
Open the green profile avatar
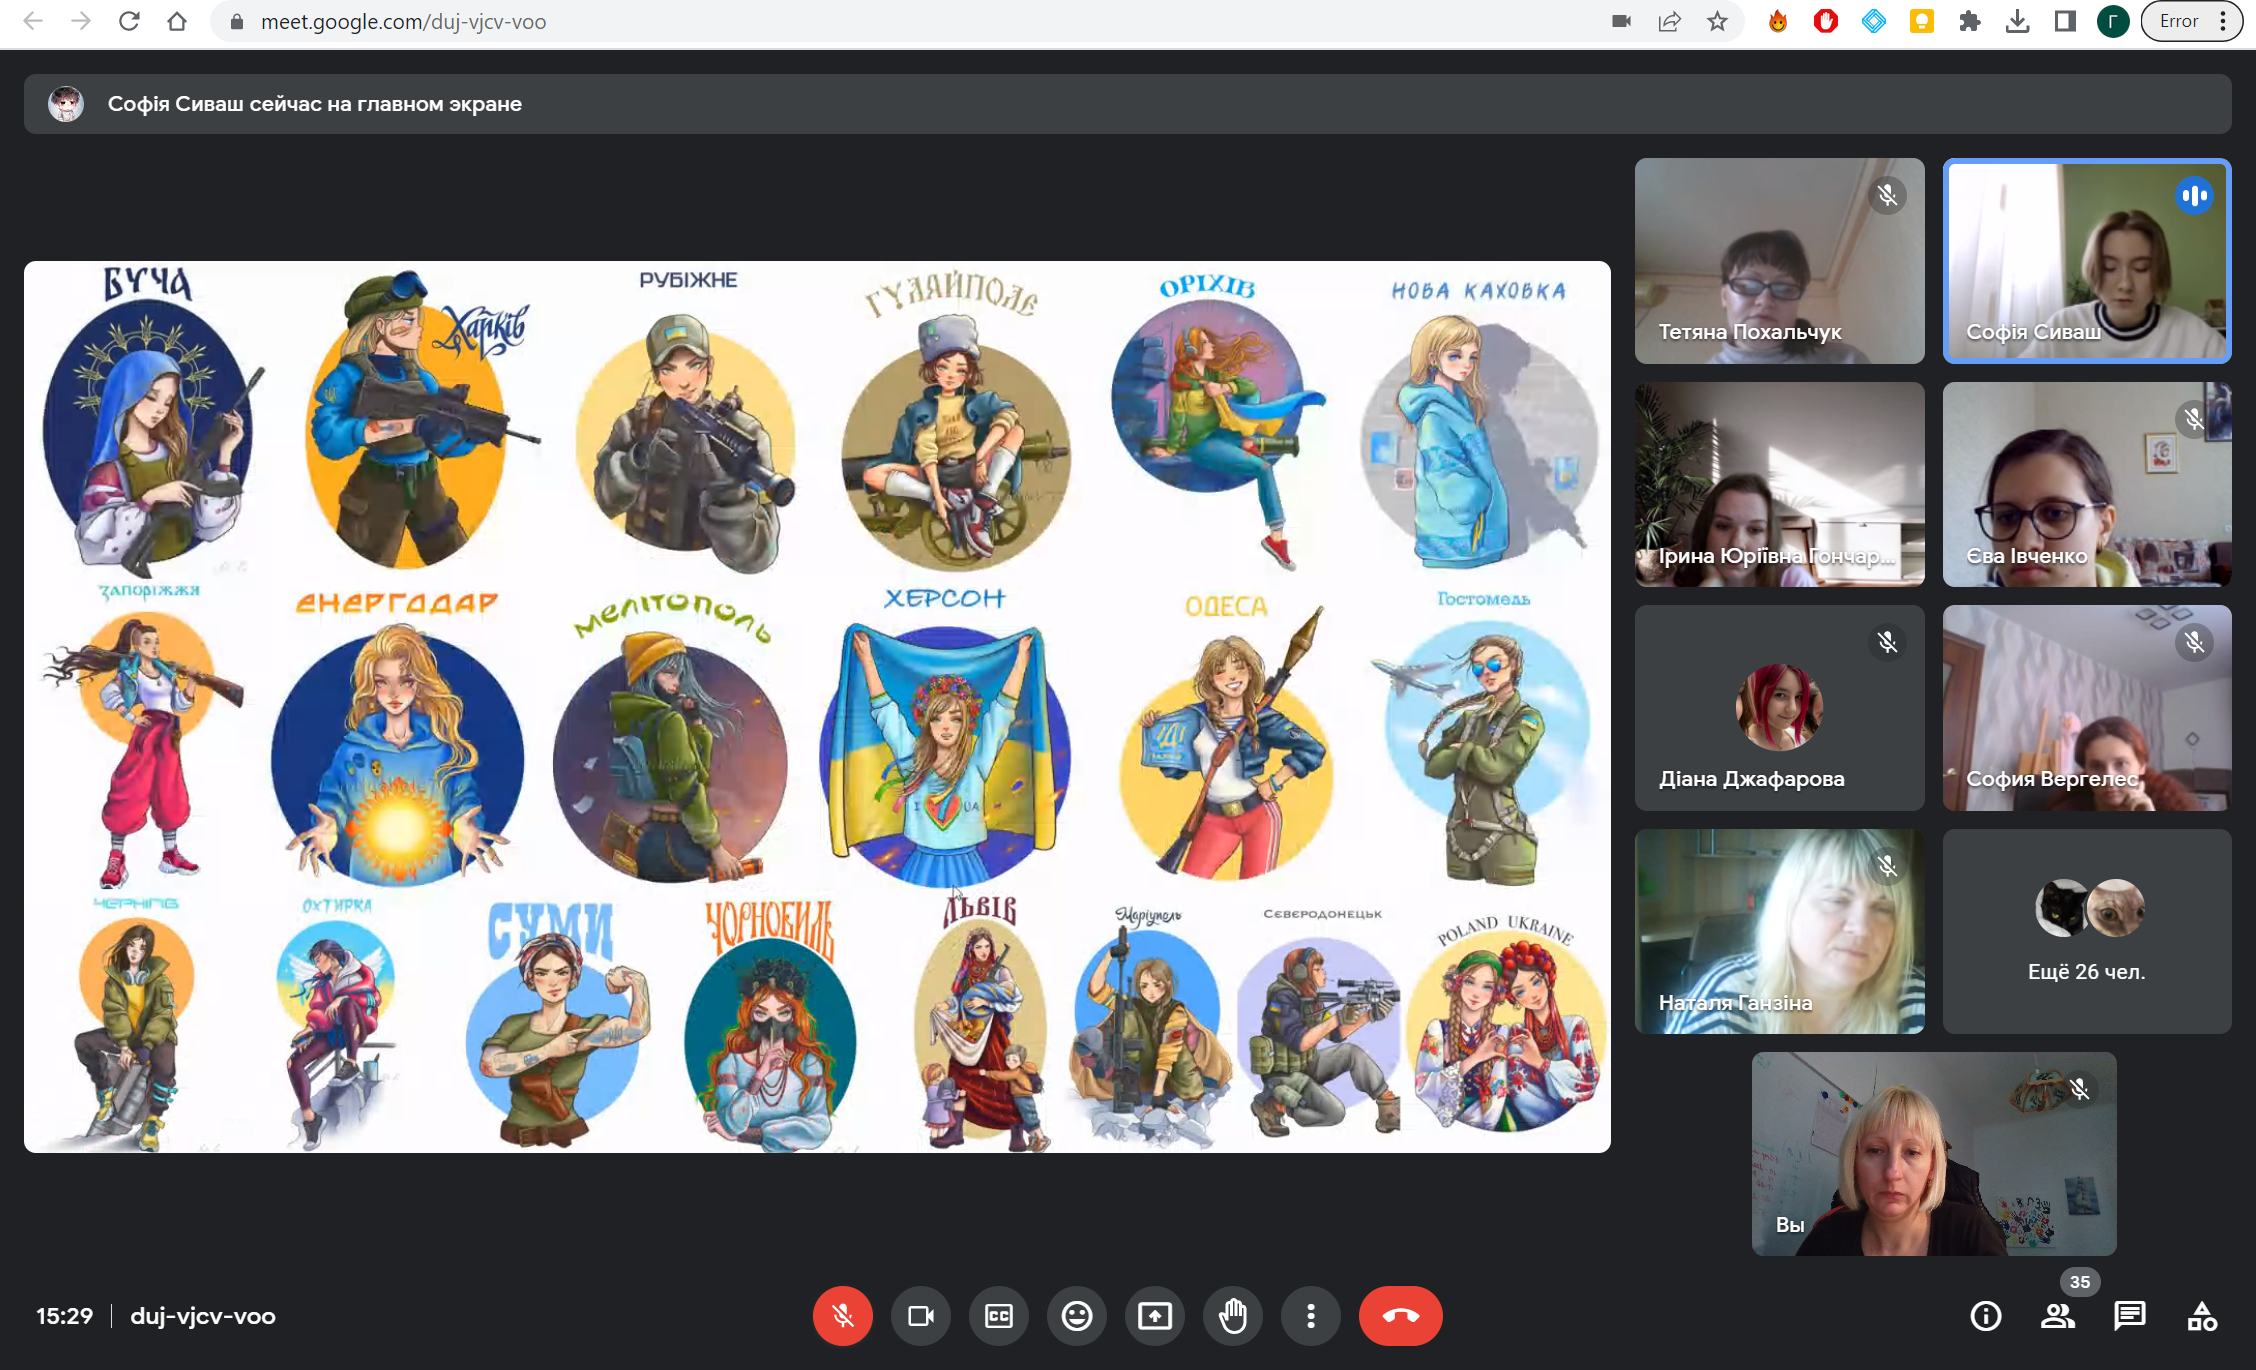[x=2112, y=21]
